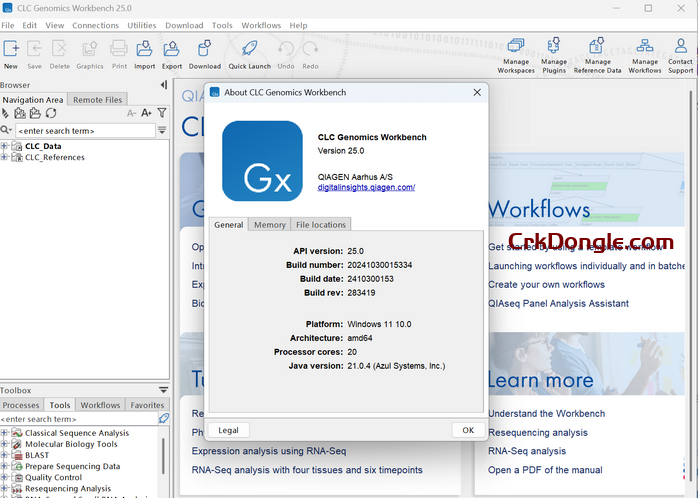Click the Toolbox tree vertical scrollbar
700x498 pixels.
pos(163,455)
